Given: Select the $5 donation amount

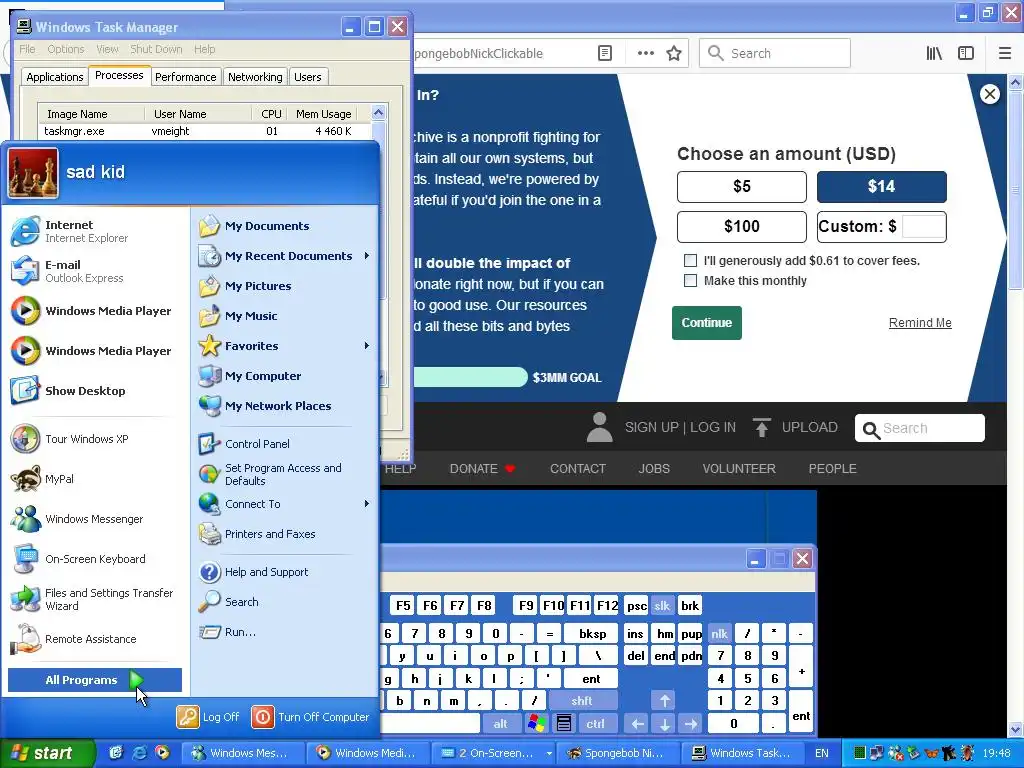Looking at the screenshot, I should click(742, 187).
